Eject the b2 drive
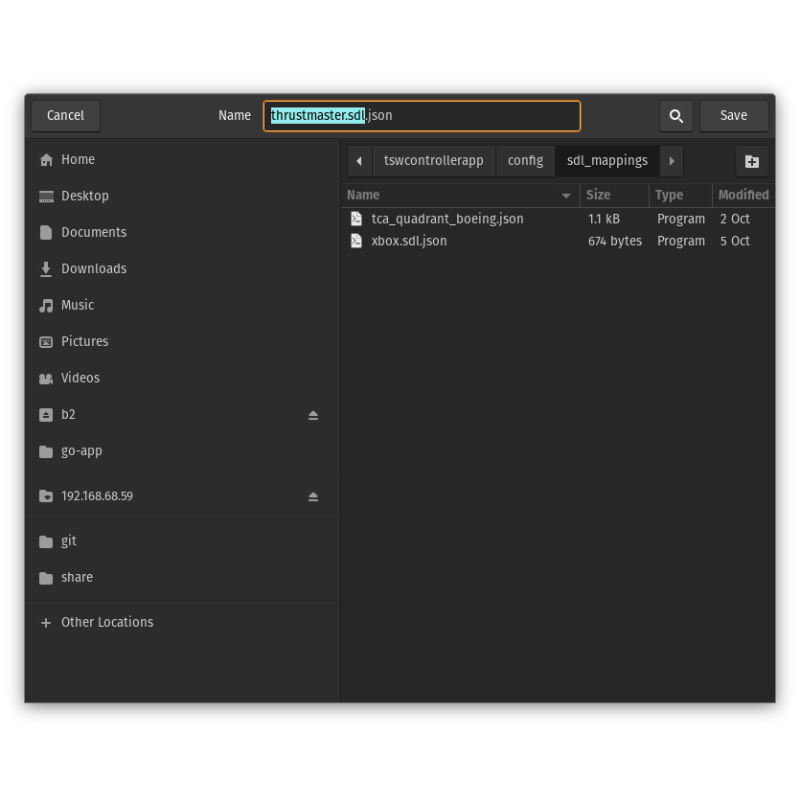 [313, 415]
